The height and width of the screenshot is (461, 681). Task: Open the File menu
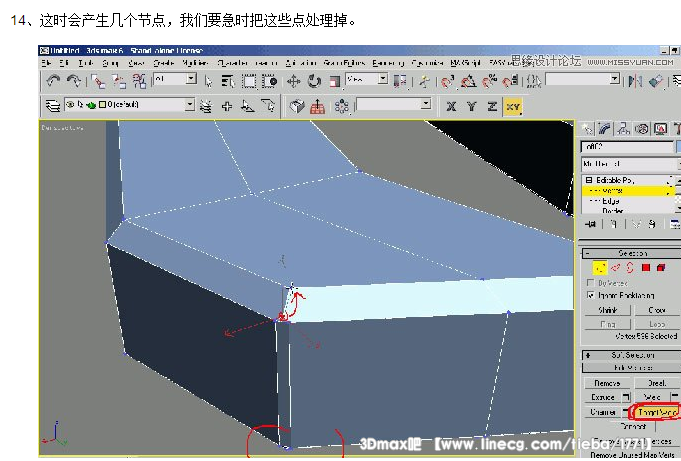point(46,63)
